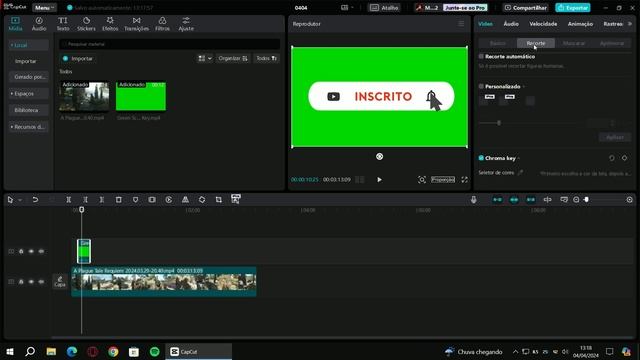Select the crop tool in timeline toolbar

pos(219,200)
